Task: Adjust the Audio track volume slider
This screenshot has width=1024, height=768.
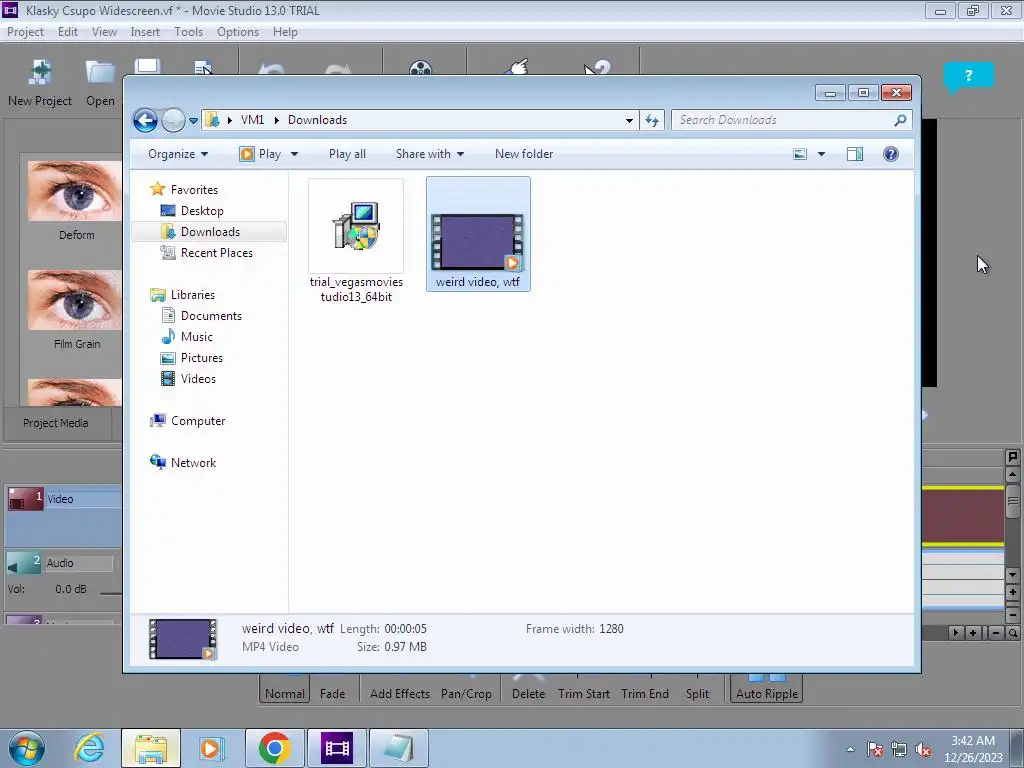Action: coord(110,593)
